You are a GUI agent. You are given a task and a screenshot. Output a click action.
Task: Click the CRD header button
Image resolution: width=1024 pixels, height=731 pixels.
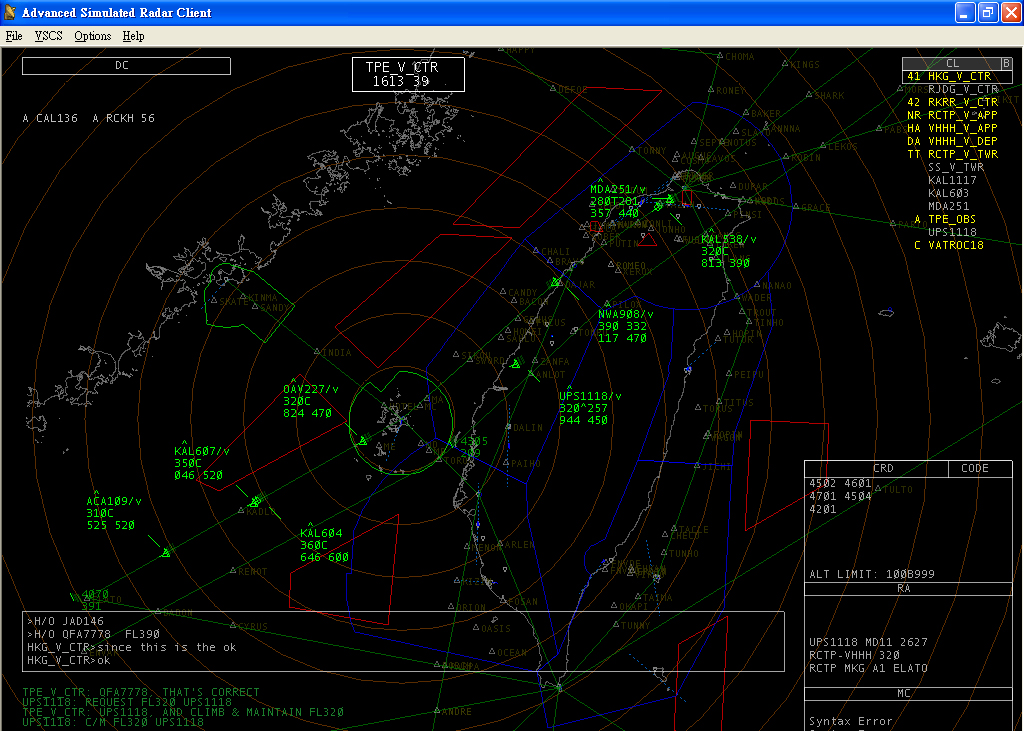click(876, 468)
